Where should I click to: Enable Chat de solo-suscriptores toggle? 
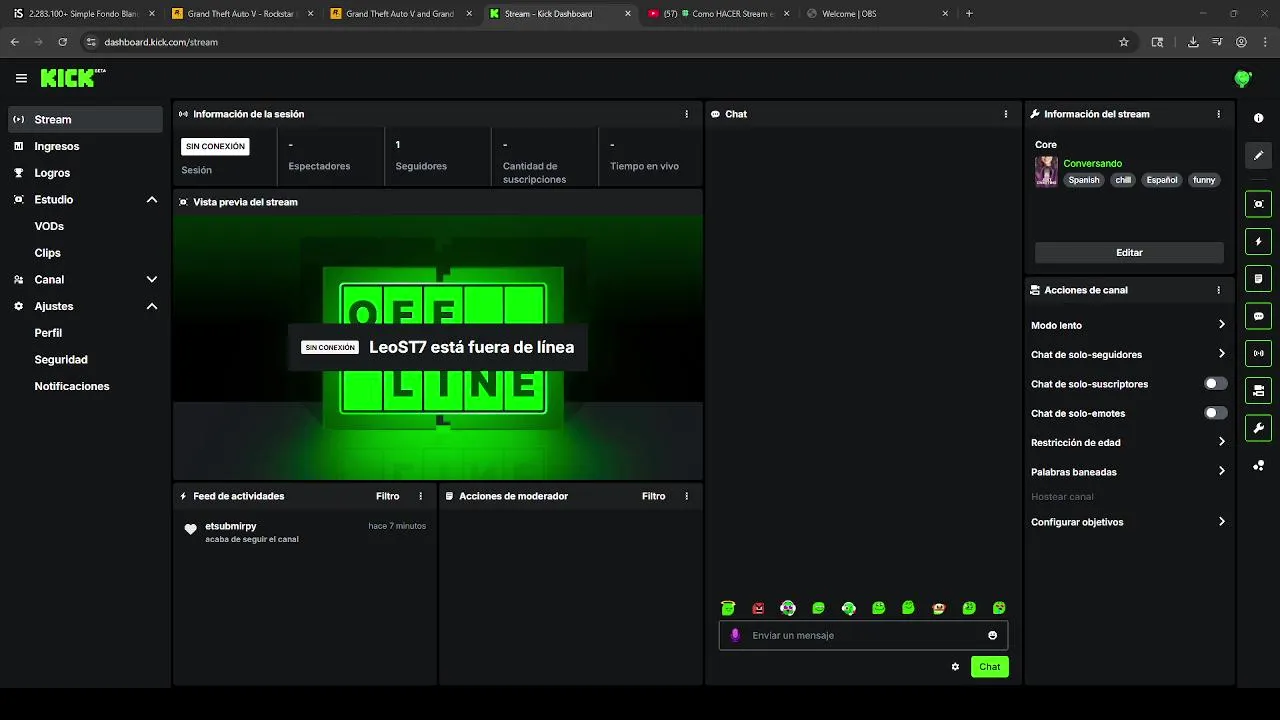[x=1215, y=384]
